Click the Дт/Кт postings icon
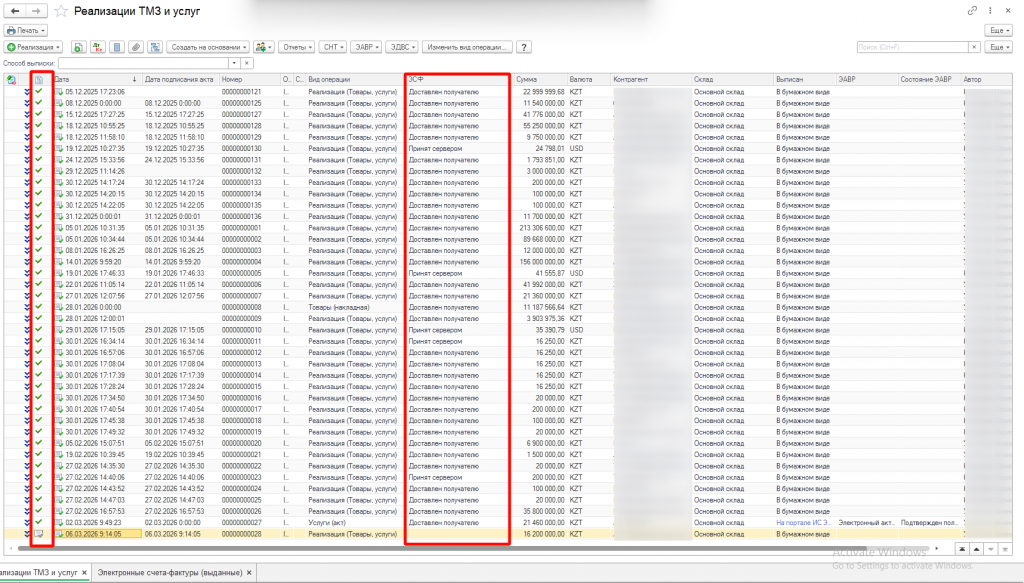 pyautogui.click(x=97, y=47)
